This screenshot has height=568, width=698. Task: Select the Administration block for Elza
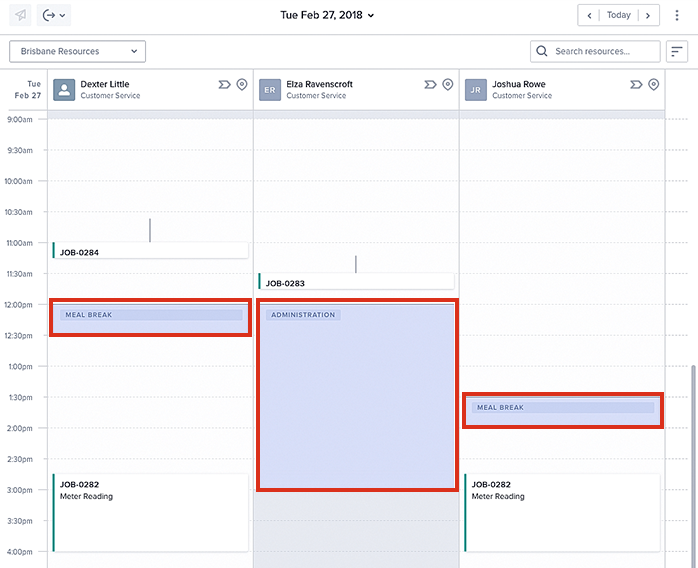tap(357, 395)
